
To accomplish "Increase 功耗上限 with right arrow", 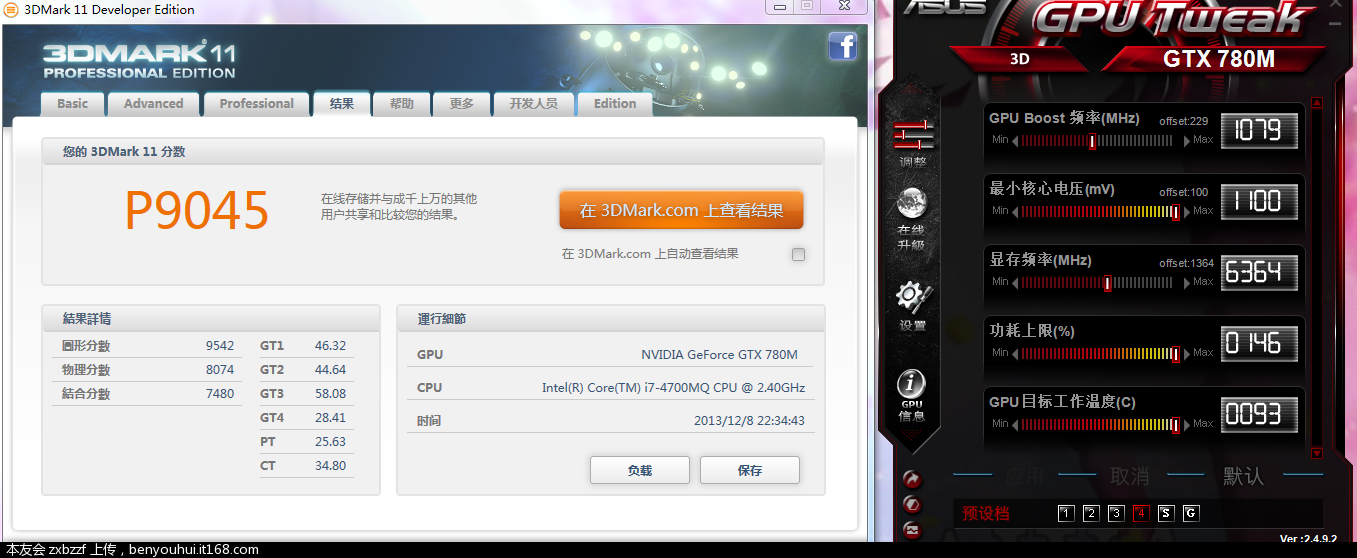I will [1187, 354].
